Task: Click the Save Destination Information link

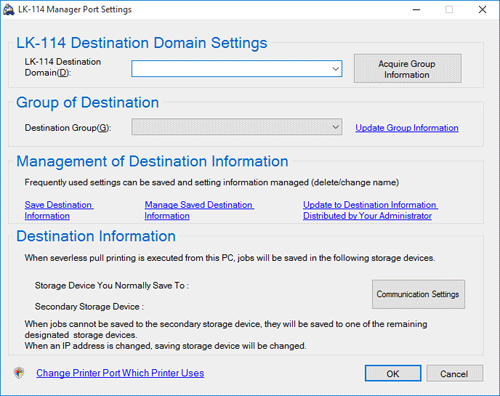Action: [59, 210]
